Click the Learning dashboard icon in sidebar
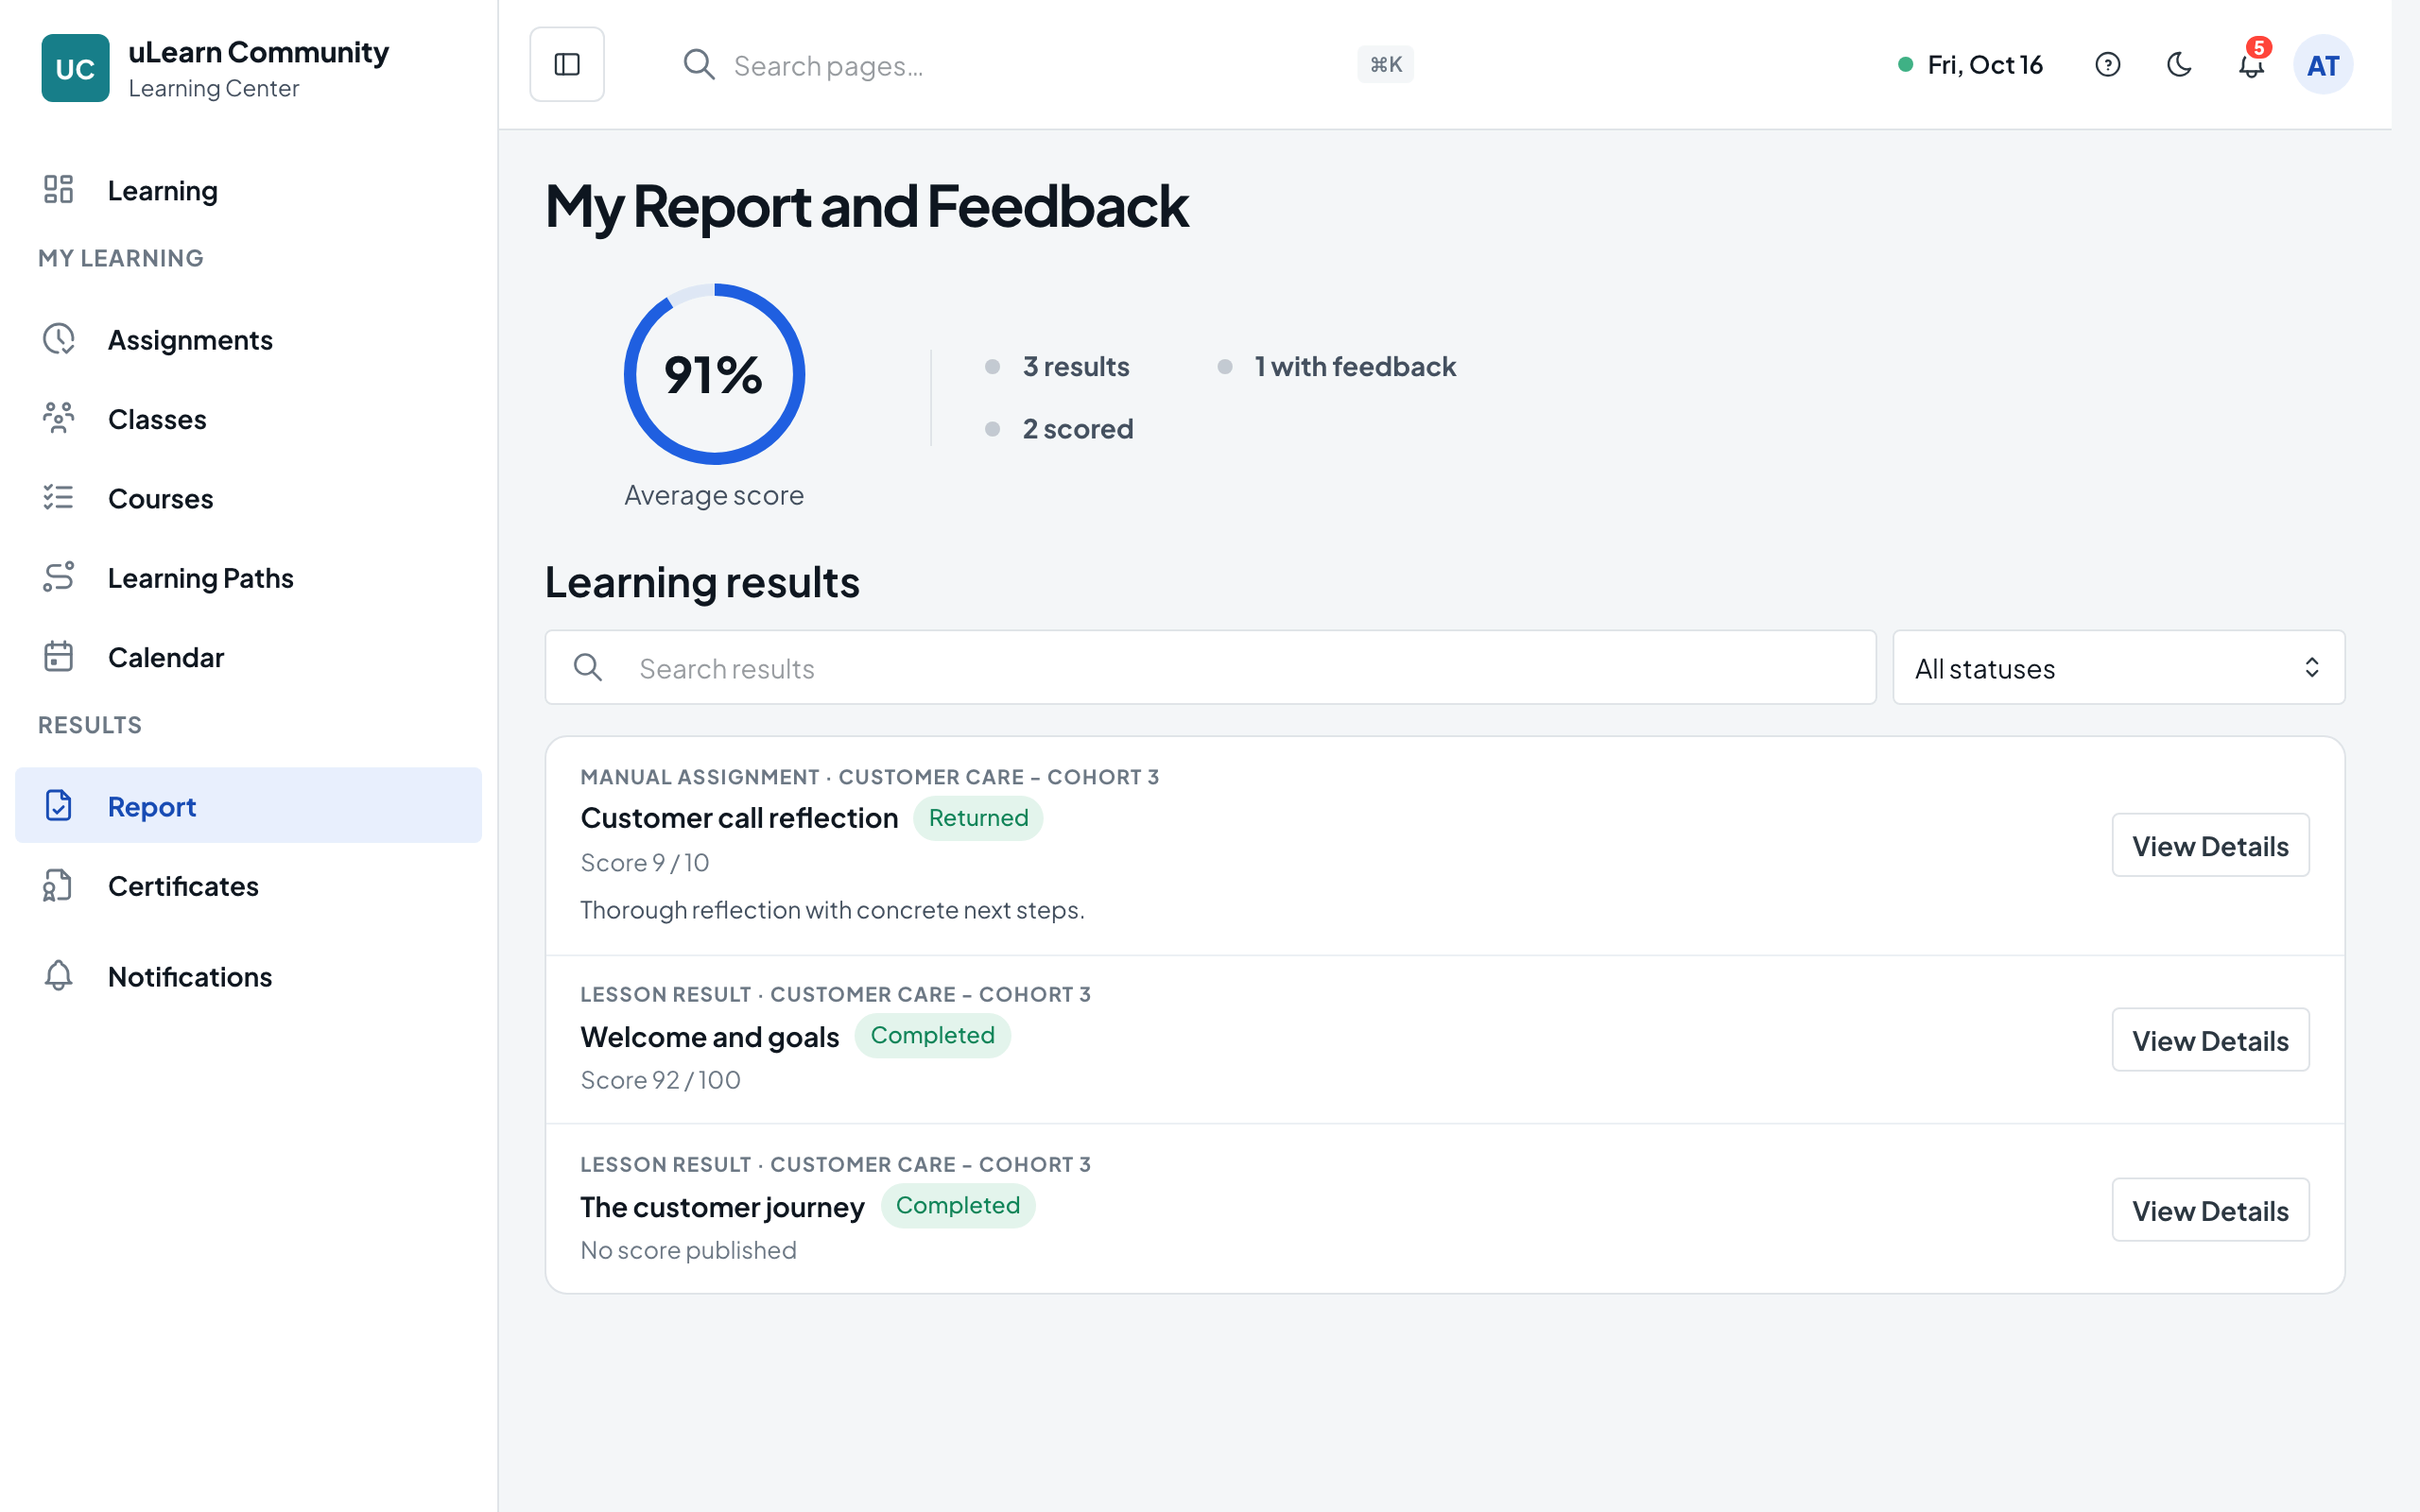 59,189
